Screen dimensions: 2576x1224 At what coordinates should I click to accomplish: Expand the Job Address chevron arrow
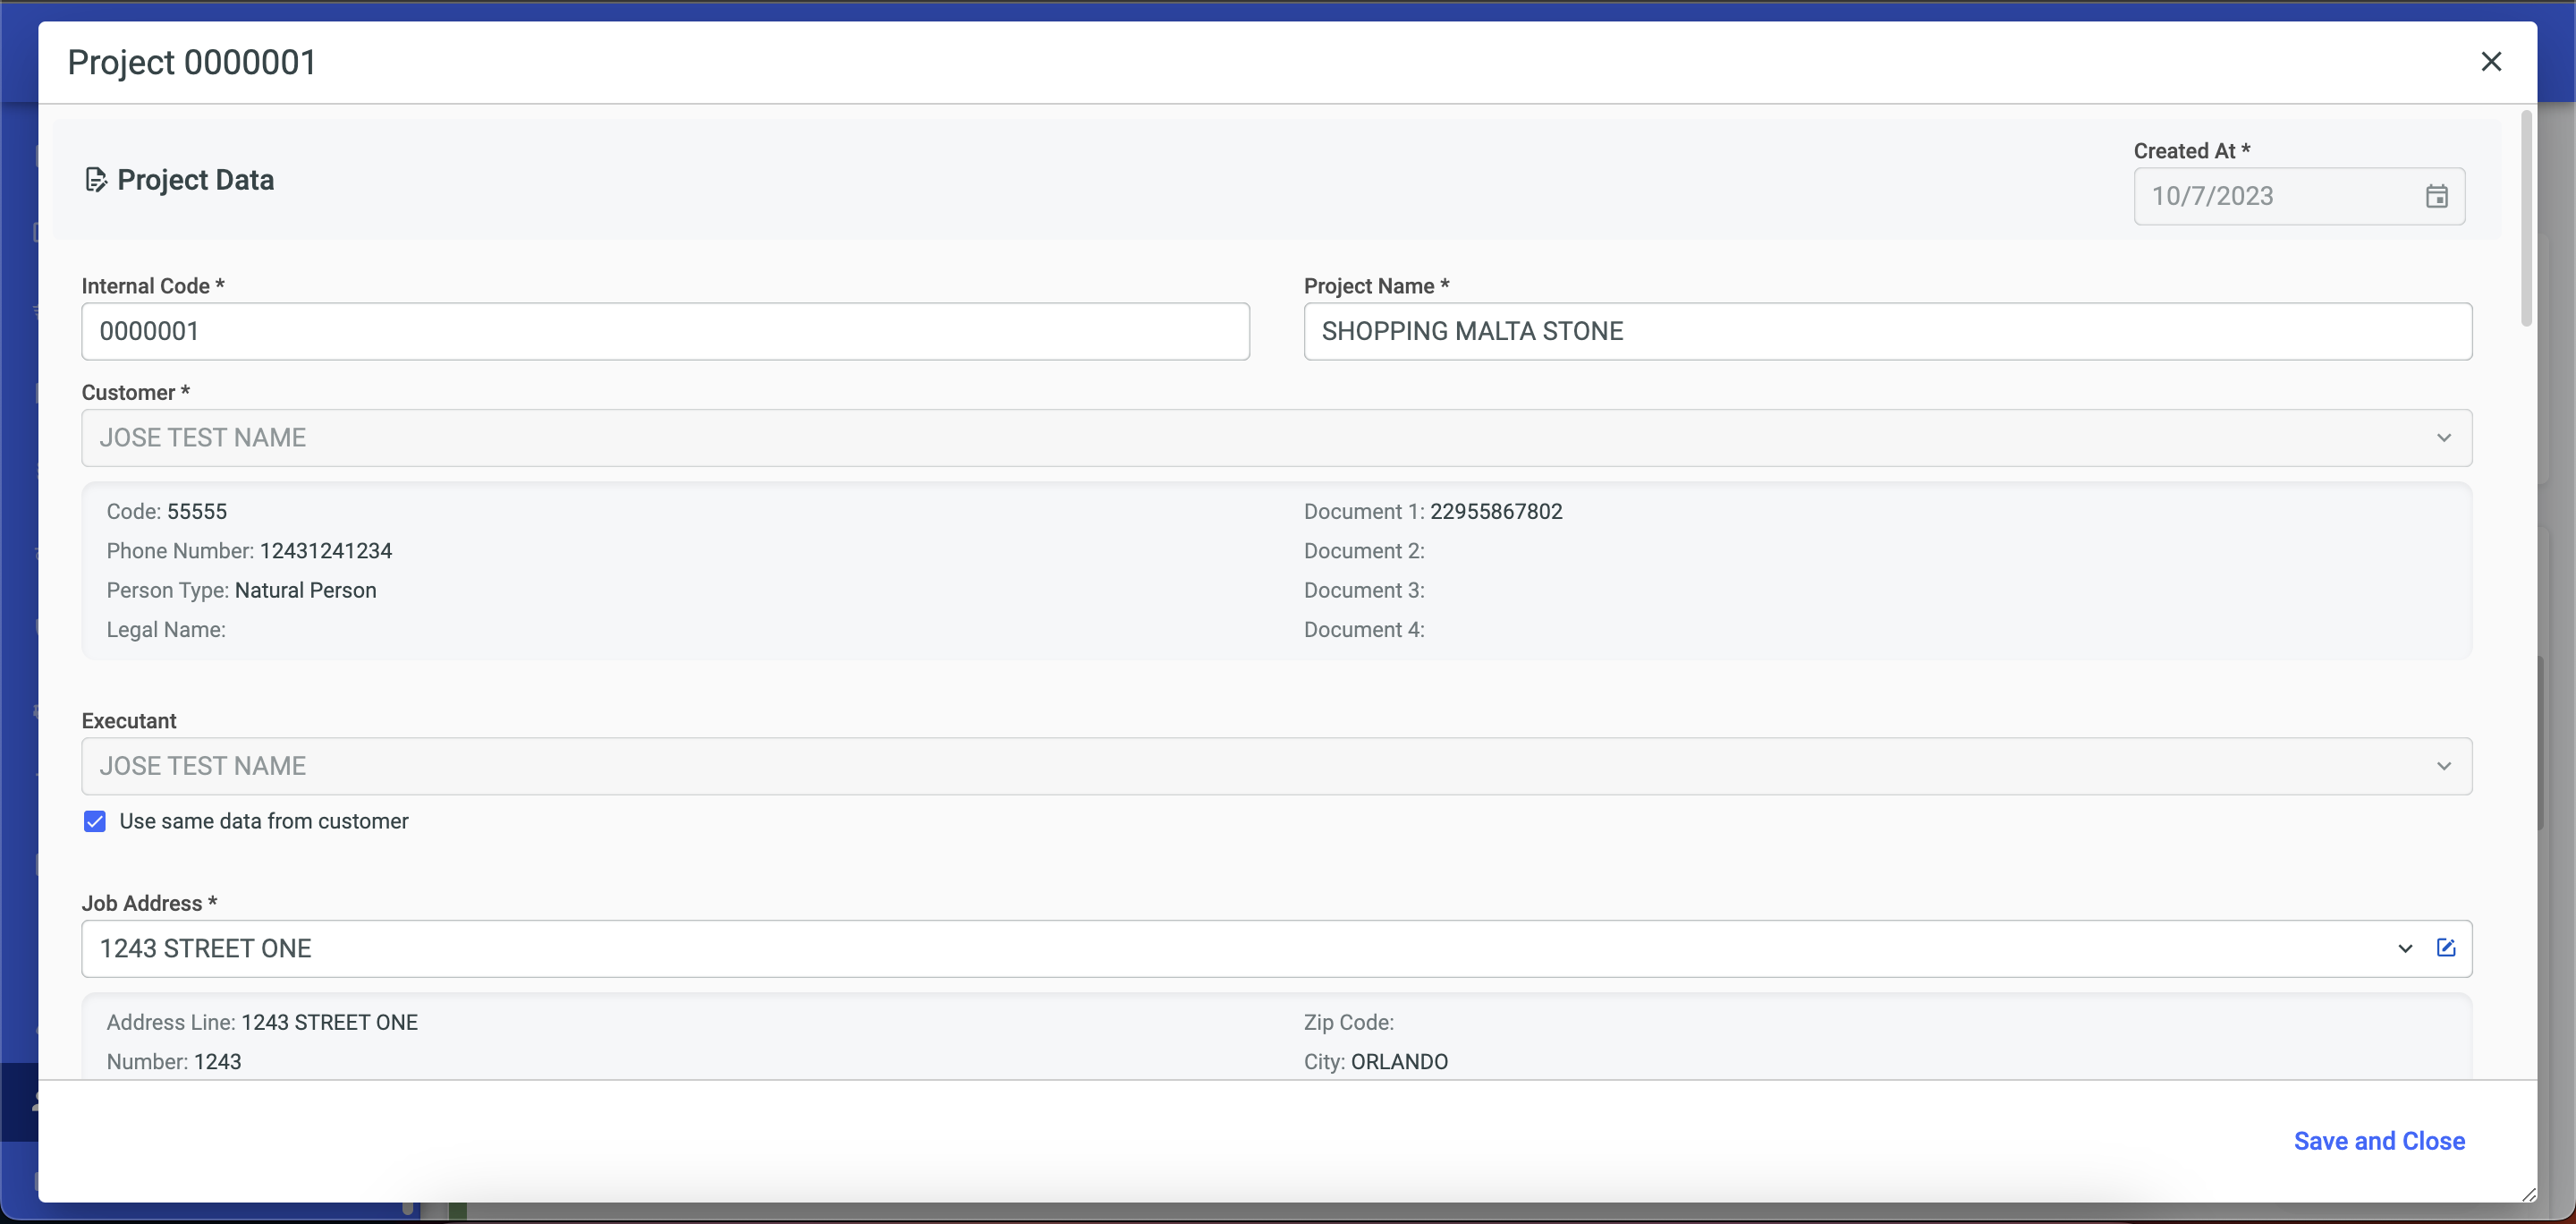[x=2404, y=948]
